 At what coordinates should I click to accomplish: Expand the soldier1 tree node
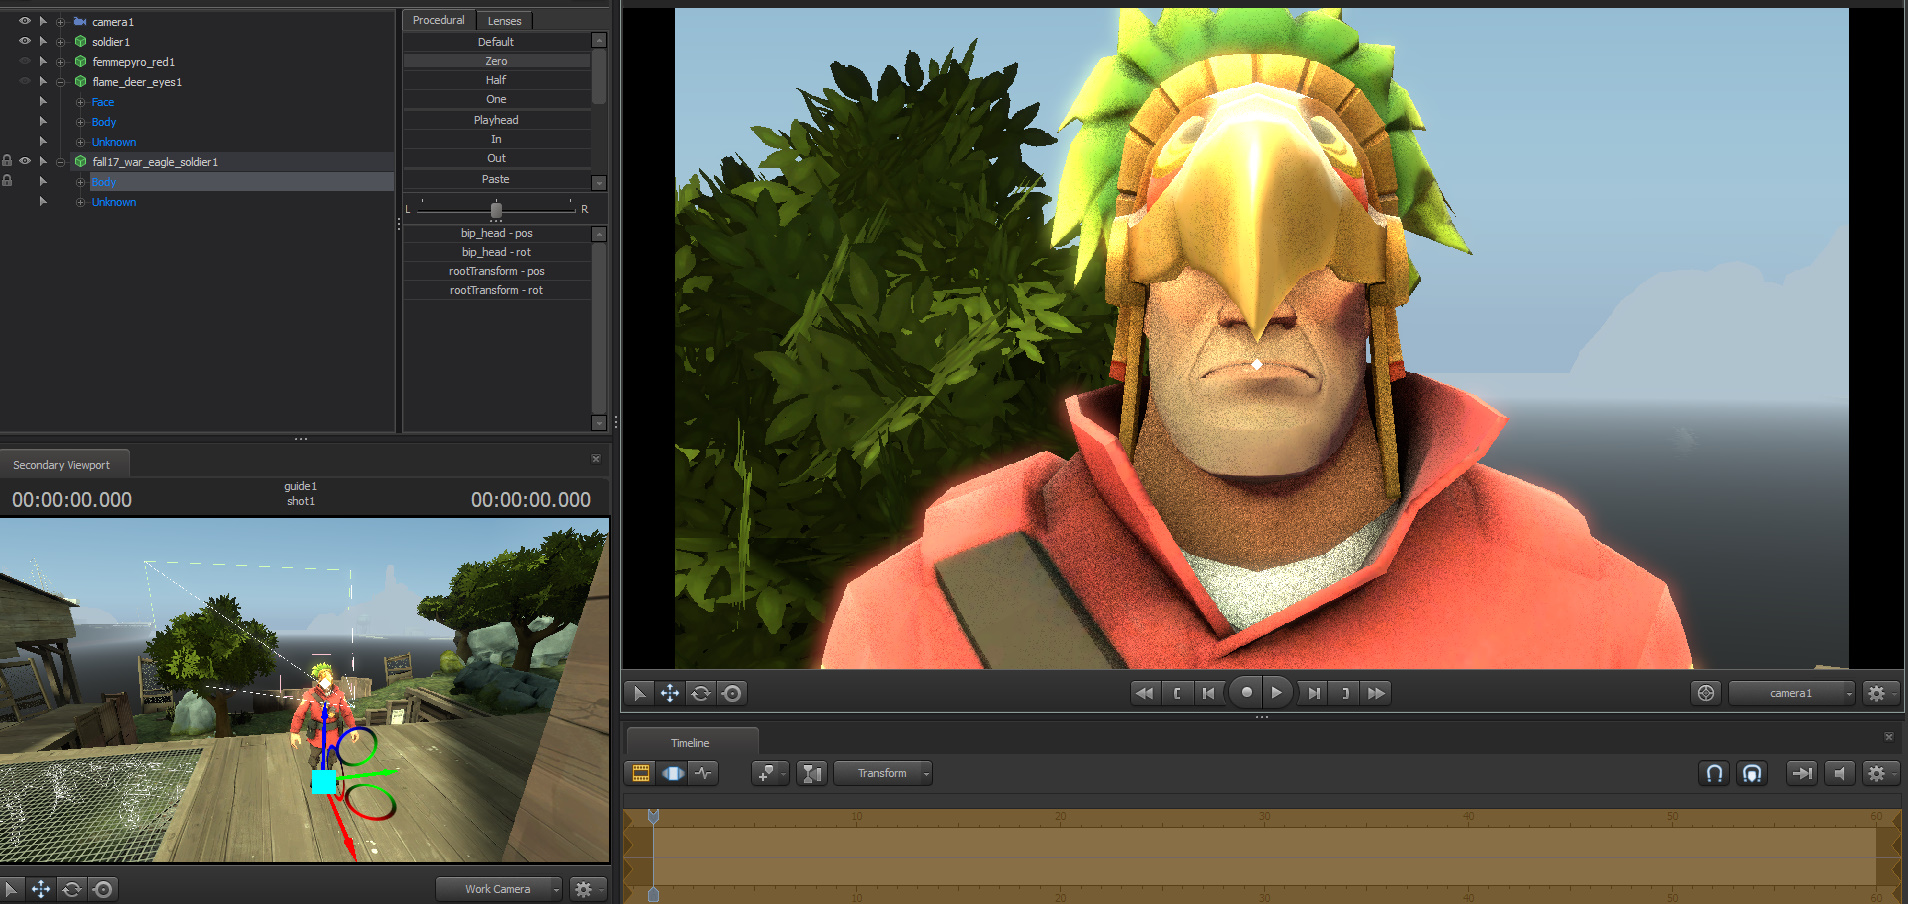coord(61,42)
